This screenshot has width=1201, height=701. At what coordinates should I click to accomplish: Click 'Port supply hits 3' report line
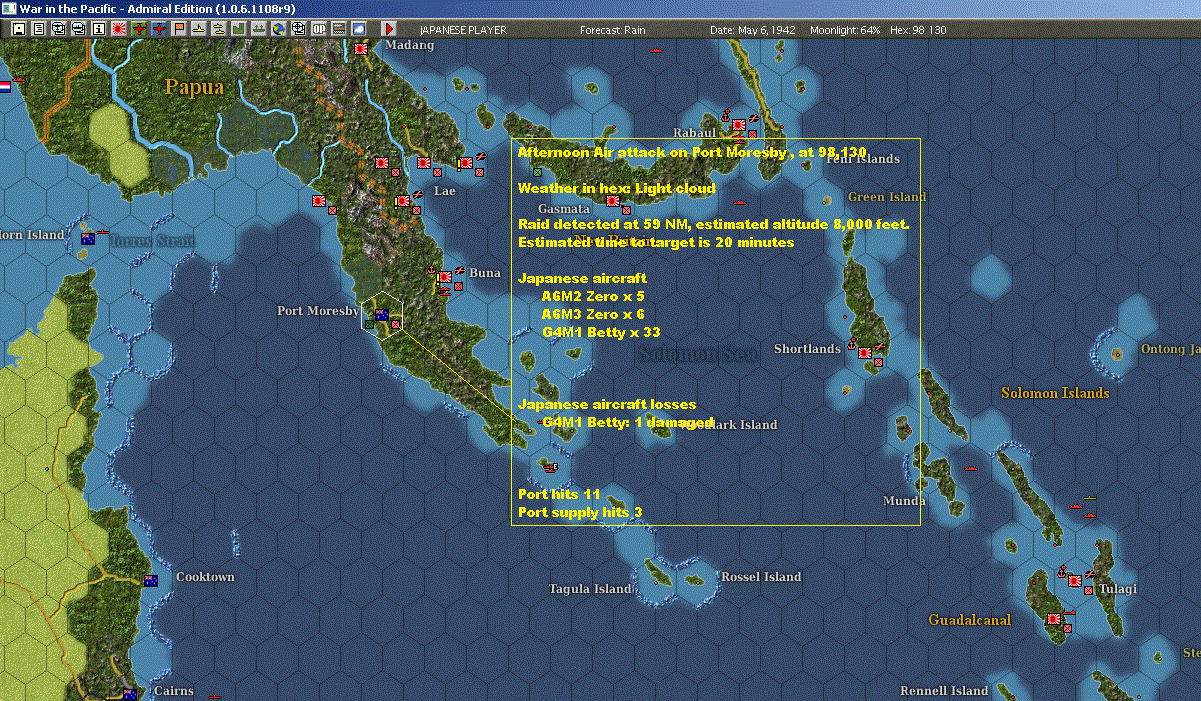click(580, 512)
